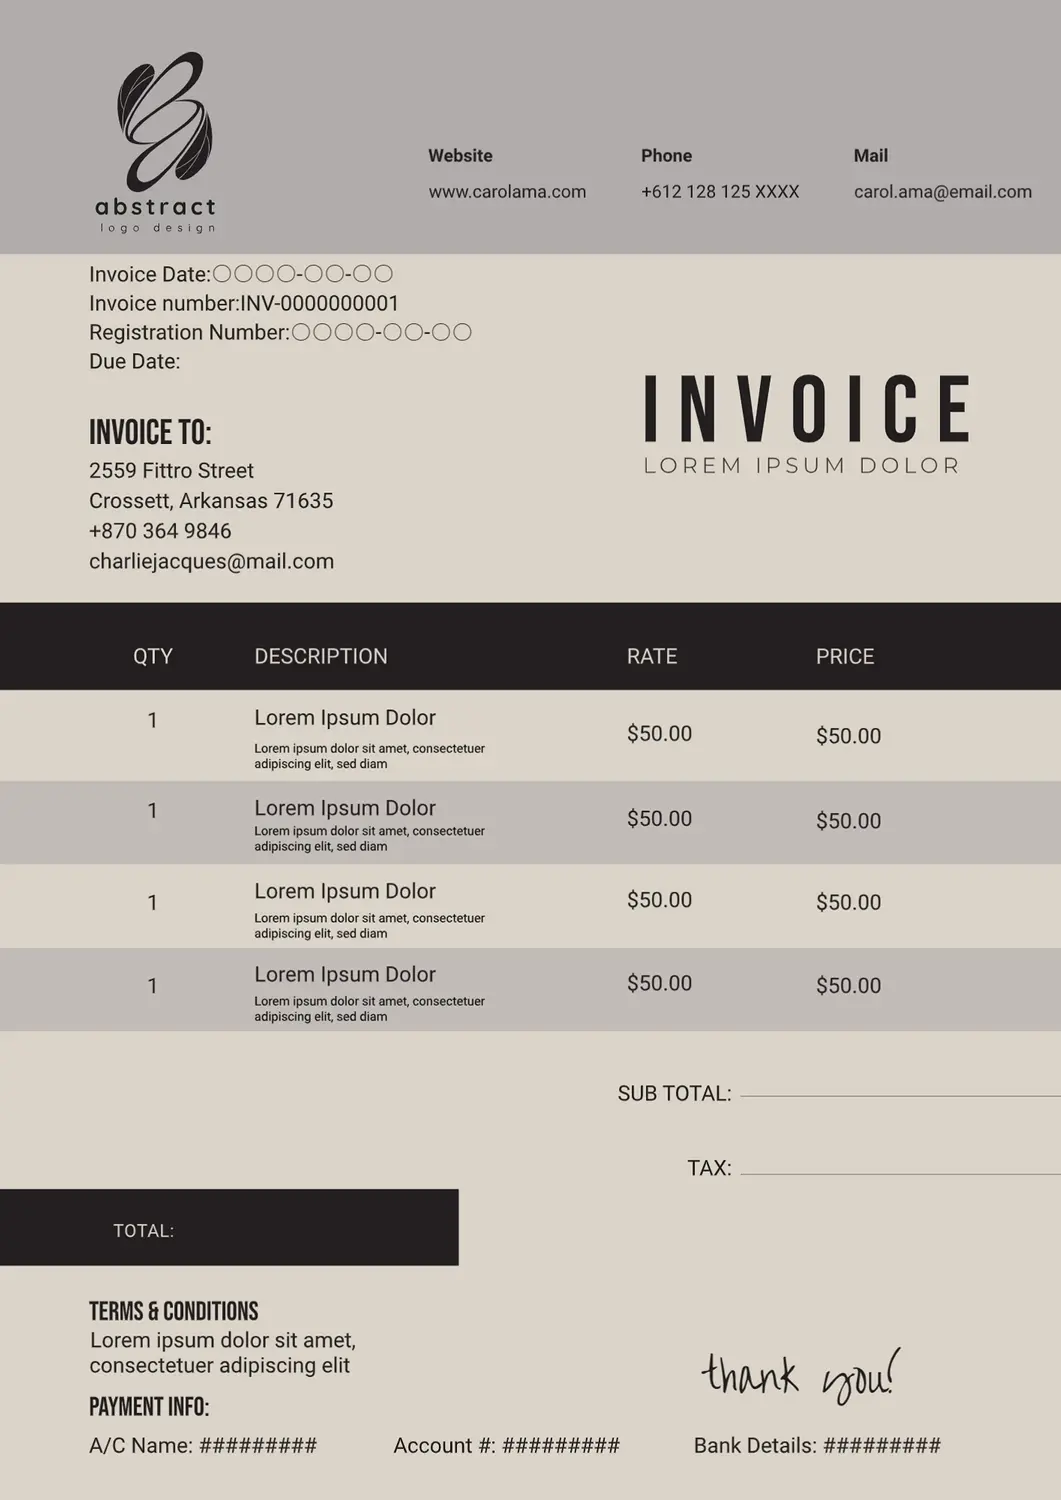This screenshot has width=1061, height=1500.
Task: Click the QTY column header
Action: pos(153,656)
